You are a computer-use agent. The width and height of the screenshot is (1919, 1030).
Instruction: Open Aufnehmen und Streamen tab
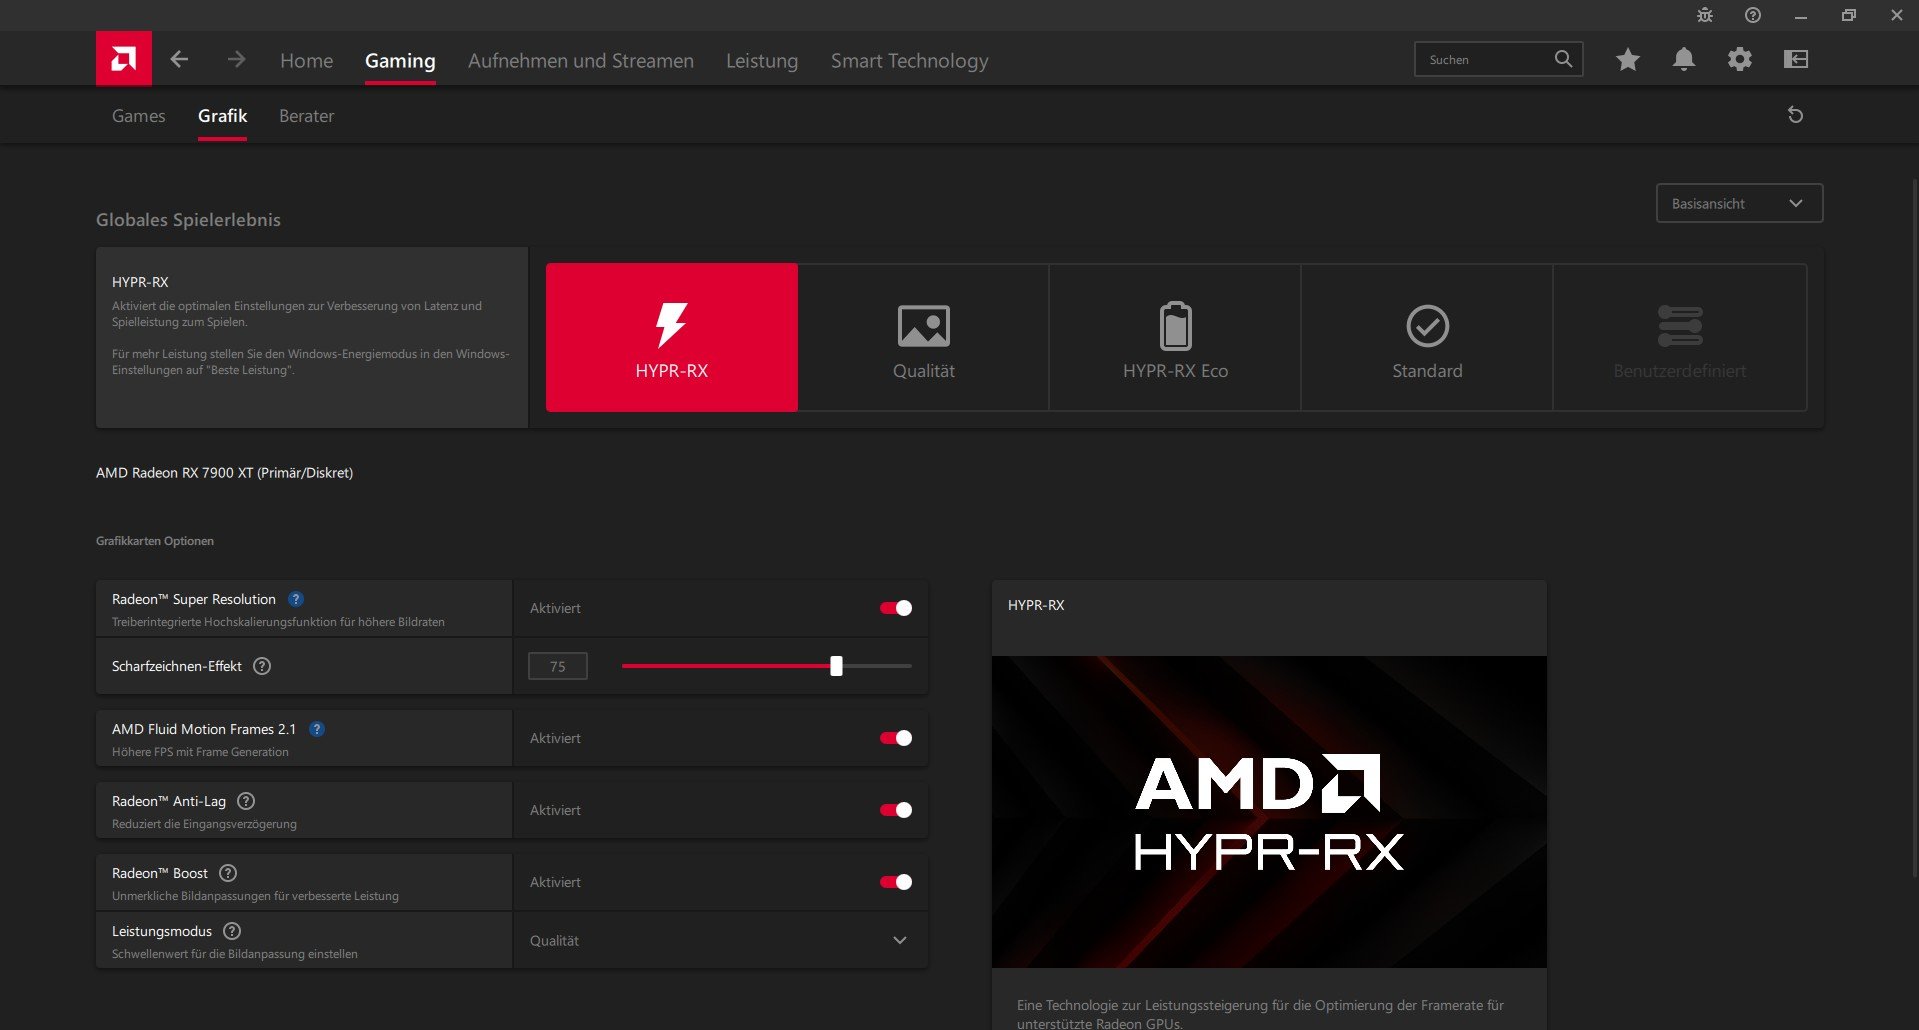click(581, 61)
